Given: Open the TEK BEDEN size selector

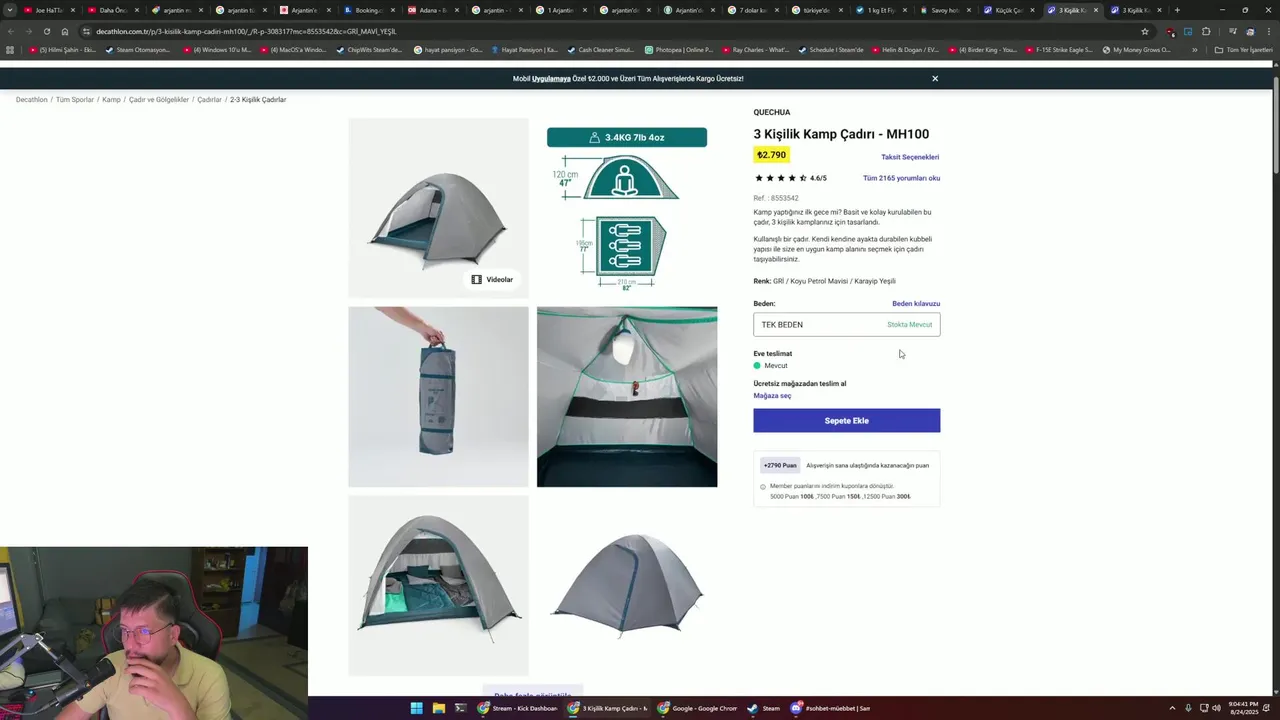Looking at the screenshot, I should click(x=846, y=324).
